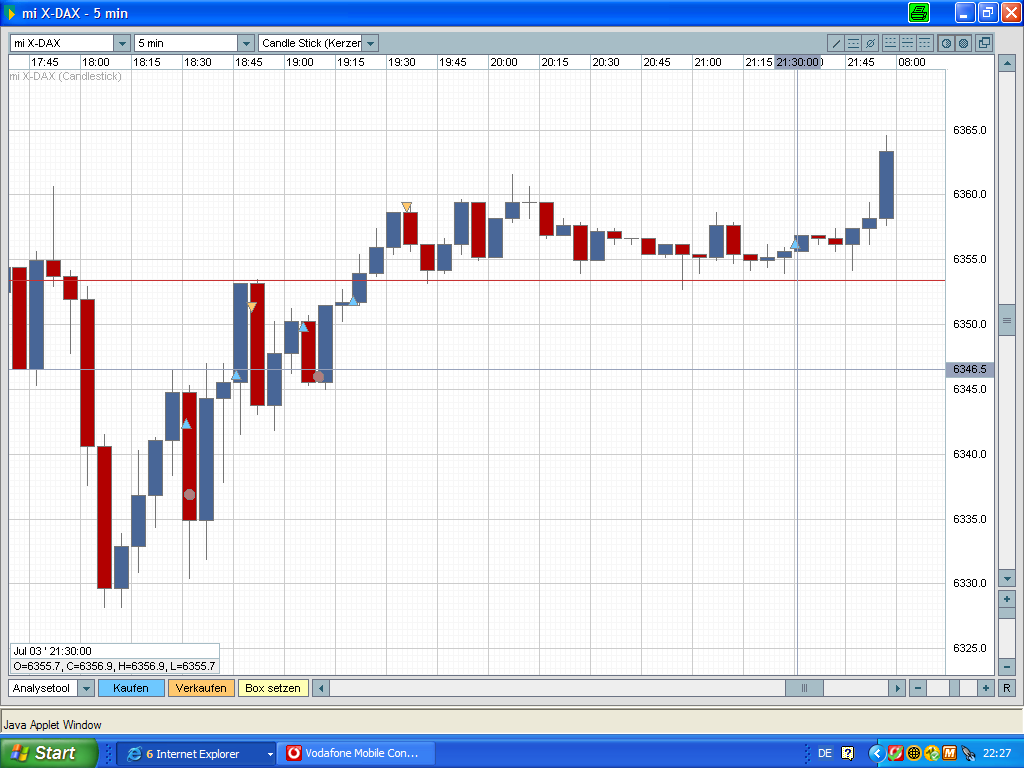Click the tall blue candle at 21:45
Screen dimensions: 1024x768
coord(886,185)
